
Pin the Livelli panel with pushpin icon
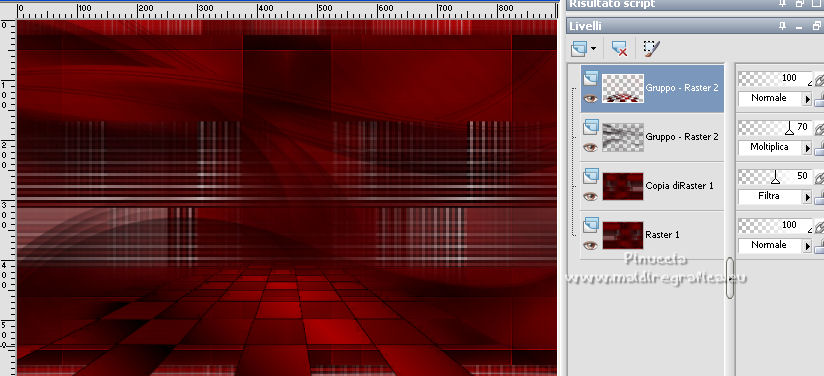click(x=782, y=25)
